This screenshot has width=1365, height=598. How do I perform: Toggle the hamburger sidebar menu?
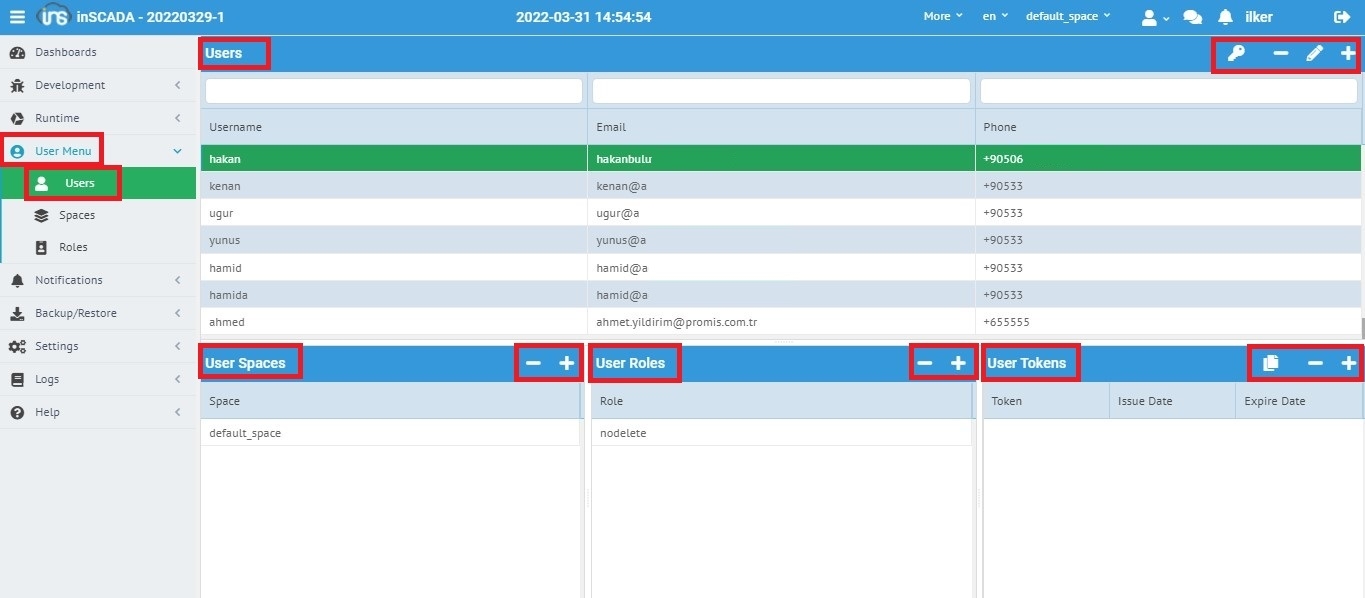(x=17, y=17)
